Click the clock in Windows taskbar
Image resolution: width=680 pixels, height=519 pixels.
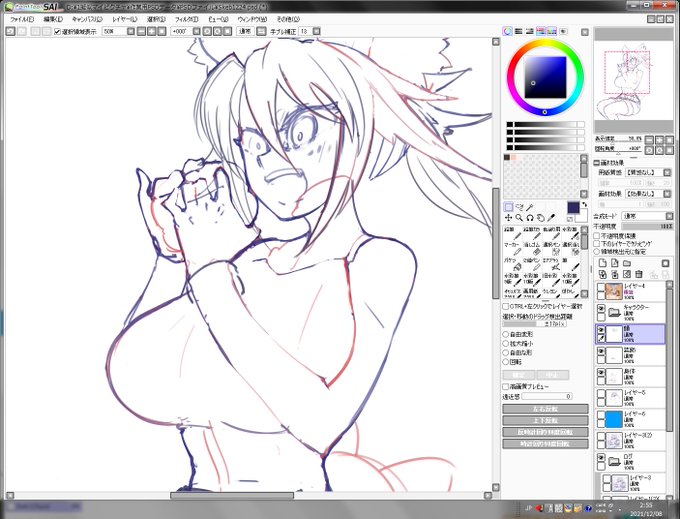pyautogui.click(x=645, y=509)
